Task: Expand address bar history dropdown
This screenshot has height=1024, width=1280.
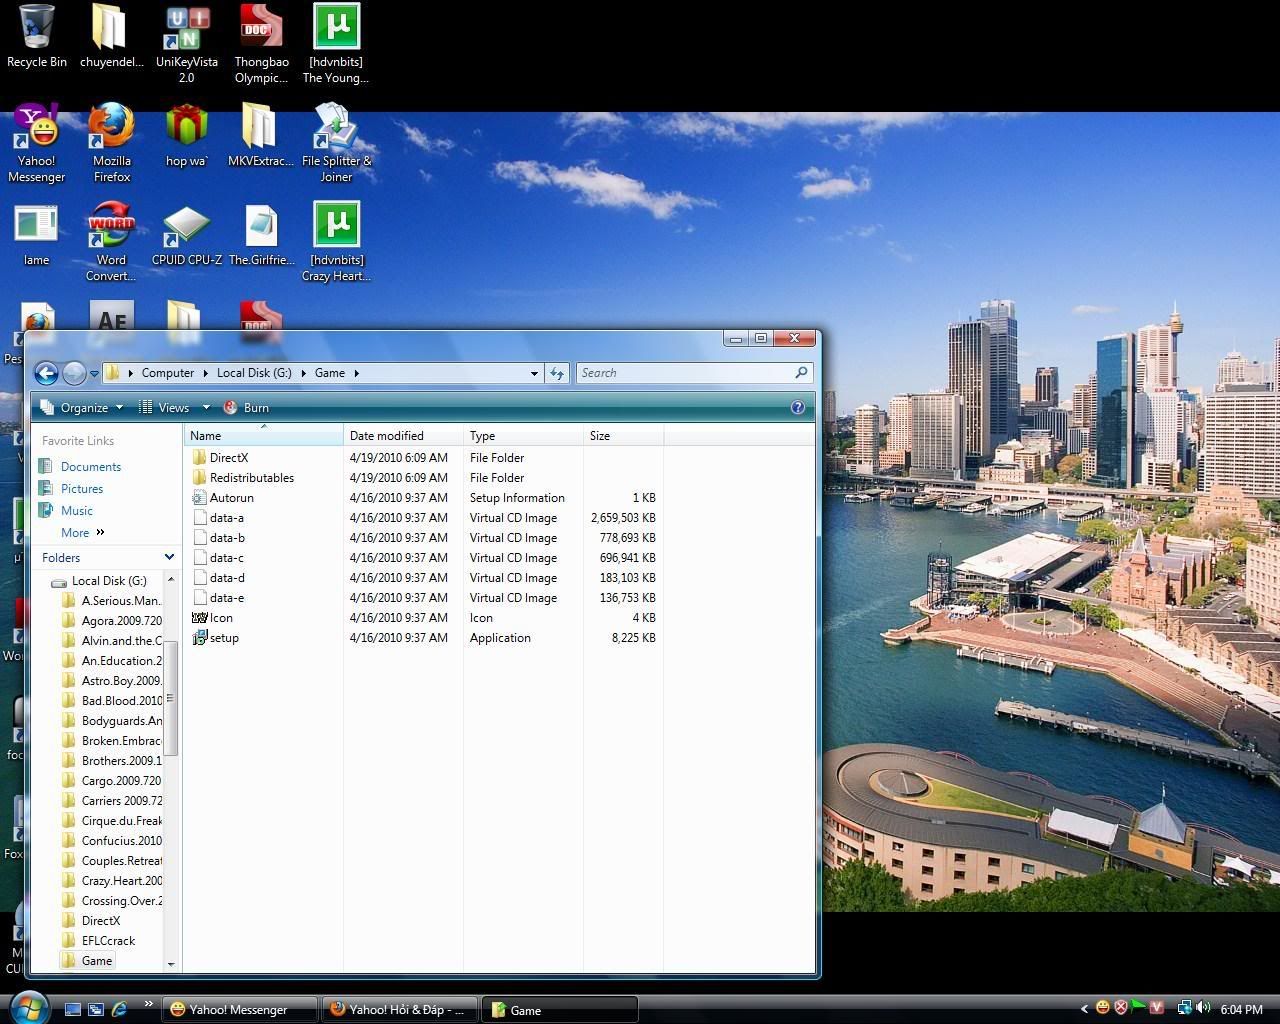Action: 534,373
